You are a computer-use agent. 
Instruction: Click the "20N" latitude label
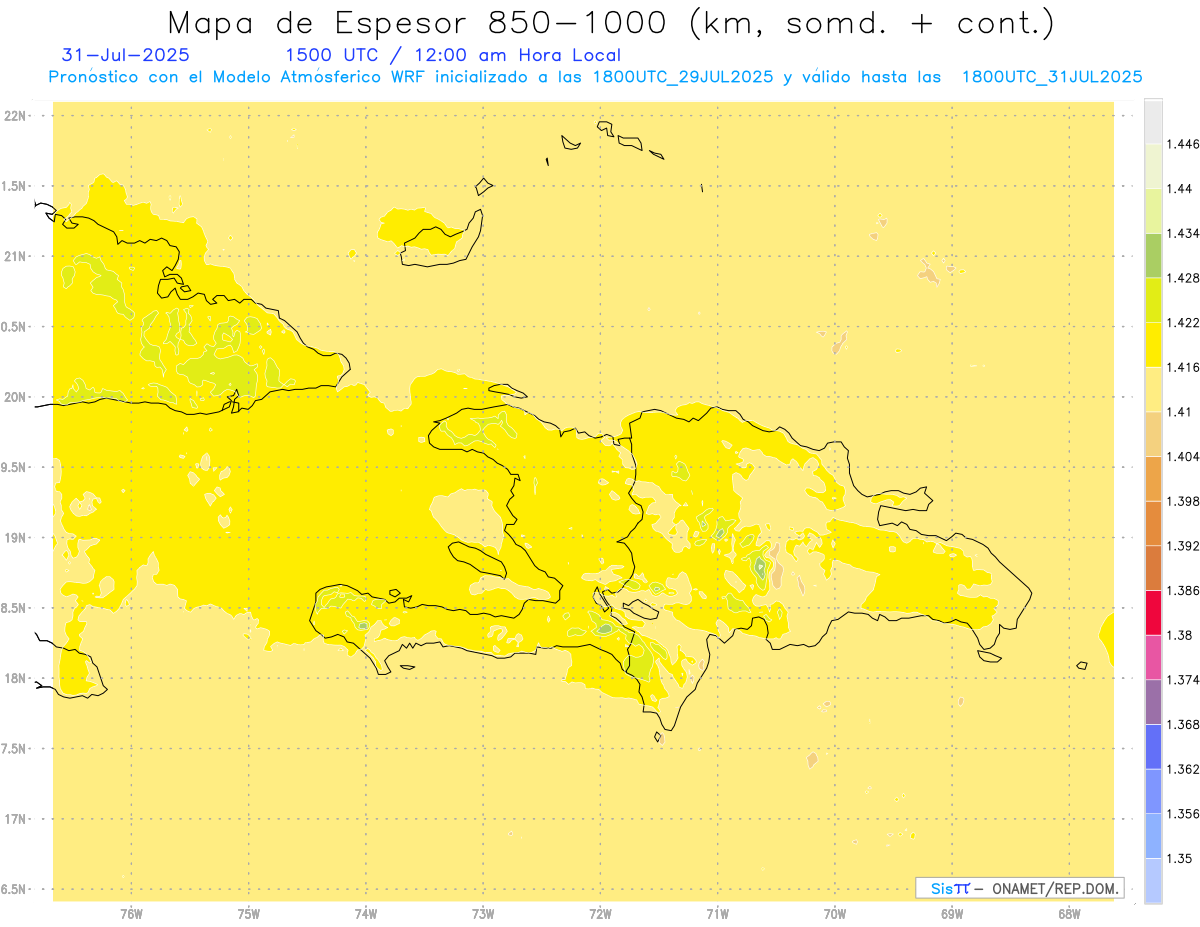pyautogui.click(x=16, y=397)
